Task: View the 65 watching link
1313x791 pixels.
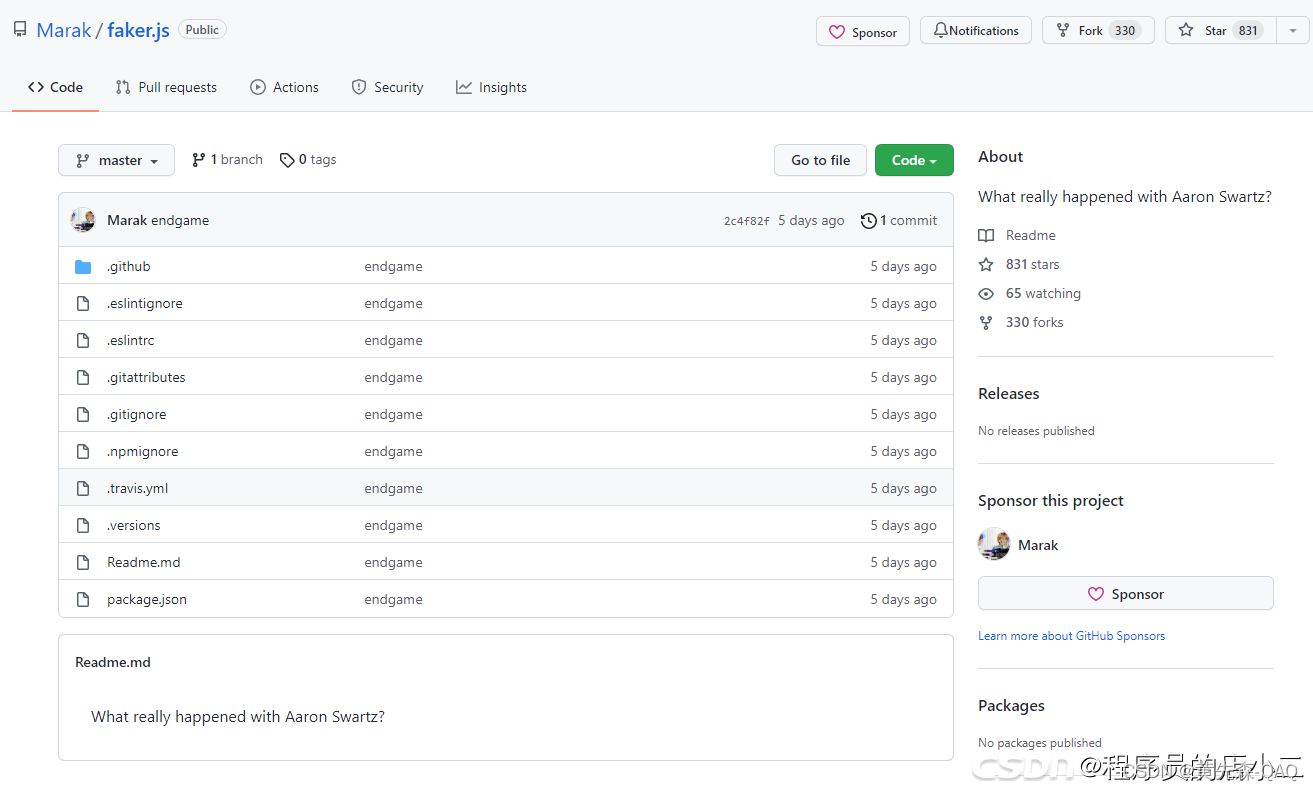Action: tap(1043, 293)
